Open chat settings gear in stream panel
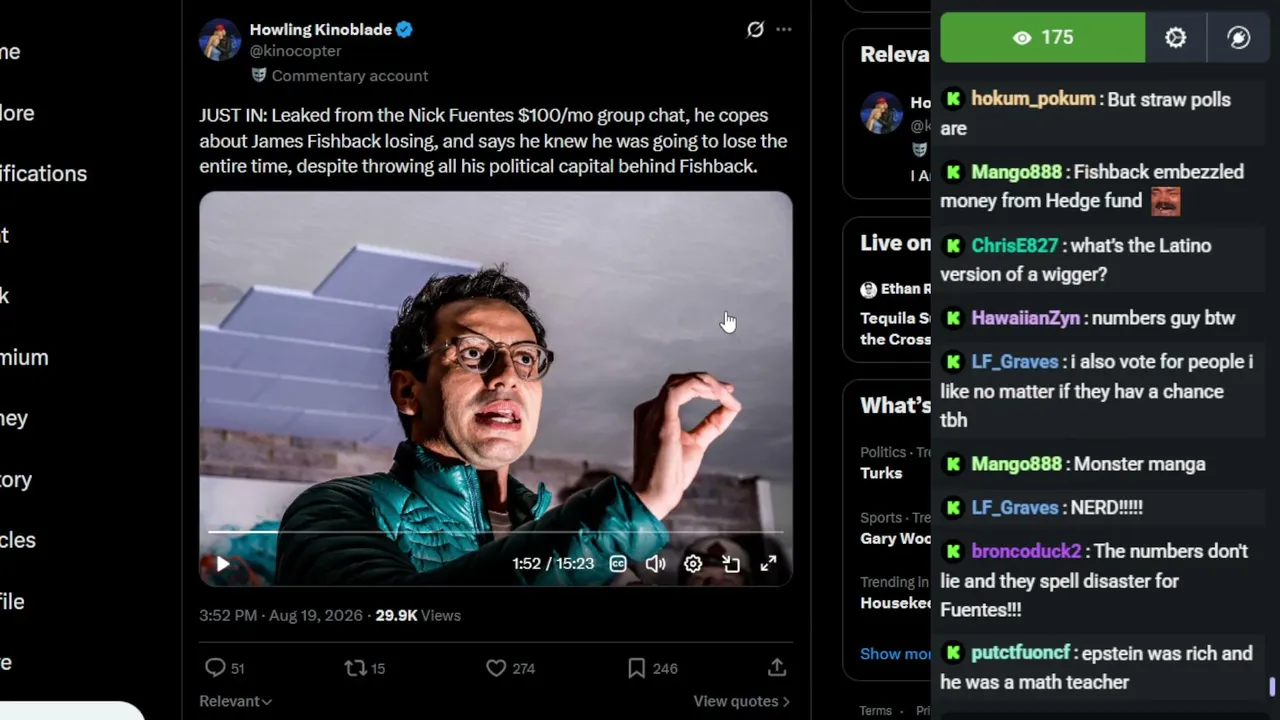This screenshot has height=720, width=1280. (x=1176, y=38)
